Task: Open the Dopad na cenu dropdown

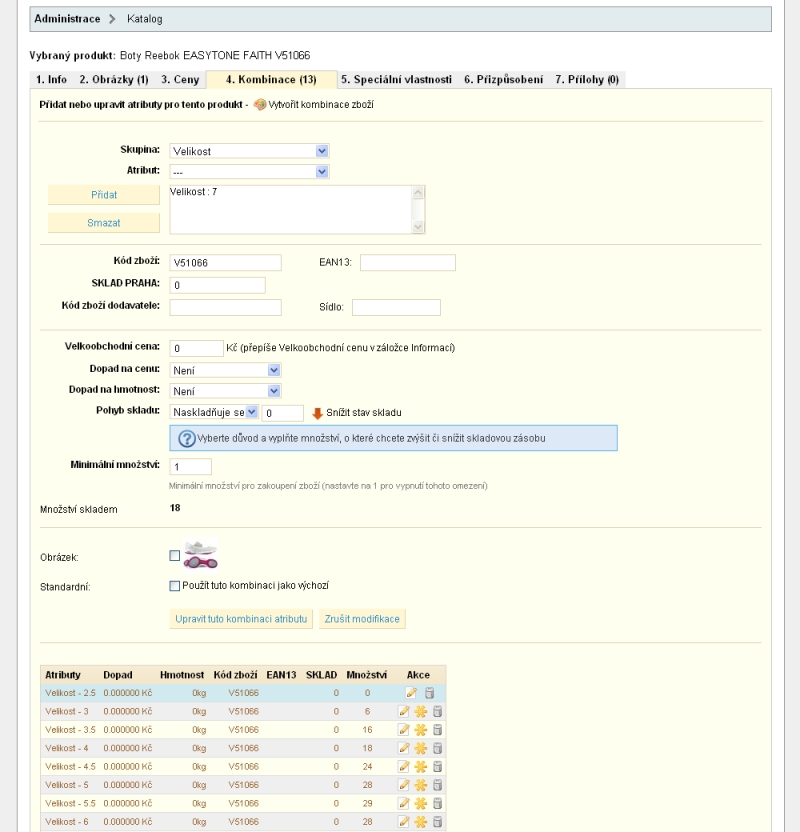Action: [x=226, y=369]
